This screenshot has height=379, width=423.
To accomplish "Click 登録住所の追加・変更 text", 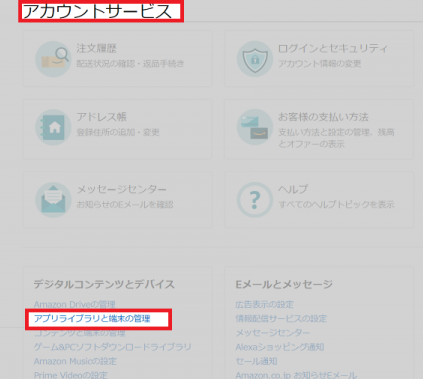I will point(118,132).
